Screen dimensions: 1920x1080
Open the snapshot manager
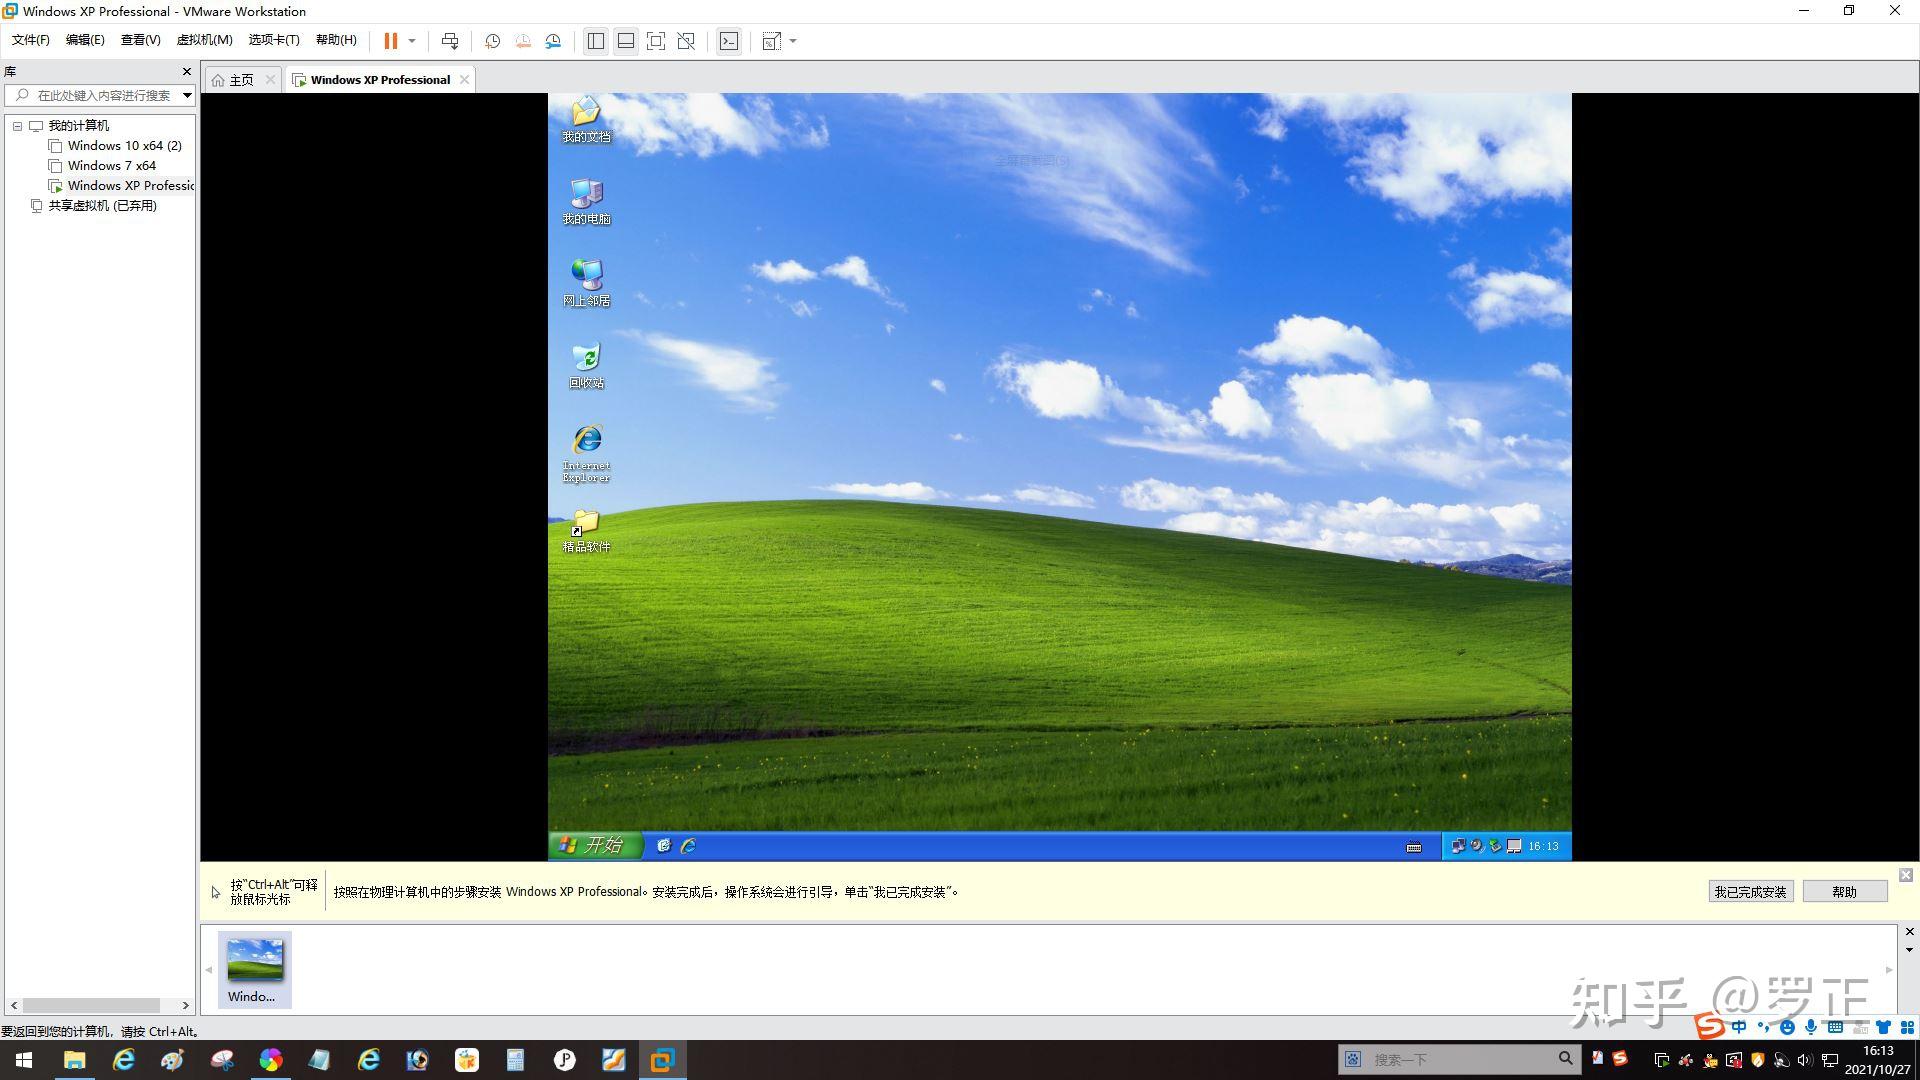[553, 41]
